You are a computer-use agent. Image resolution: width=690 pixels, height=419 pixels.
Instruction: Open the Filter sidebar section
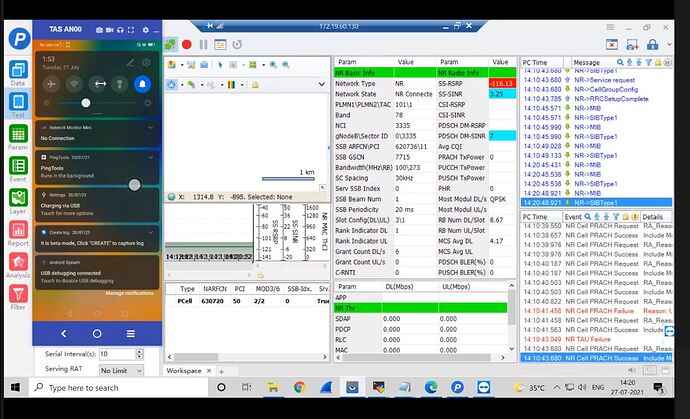click(x=18, y=297)
